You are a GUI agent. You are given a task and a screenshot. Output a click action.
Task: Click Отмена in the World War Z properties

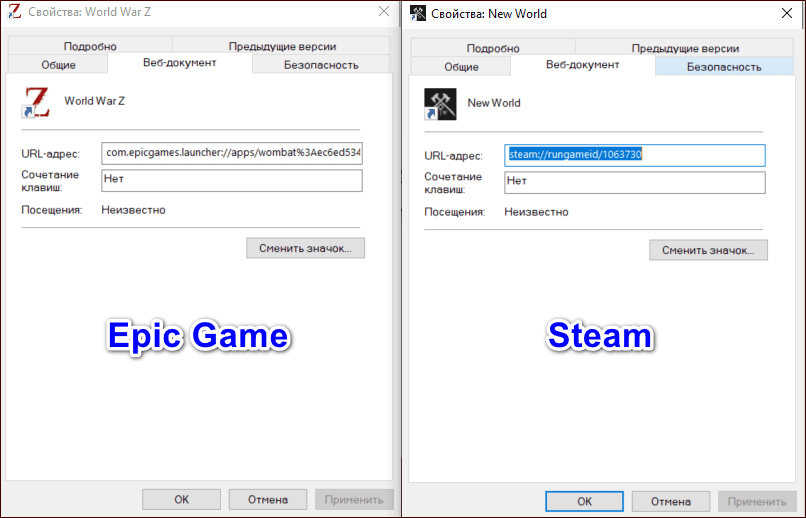pos(267,499)
